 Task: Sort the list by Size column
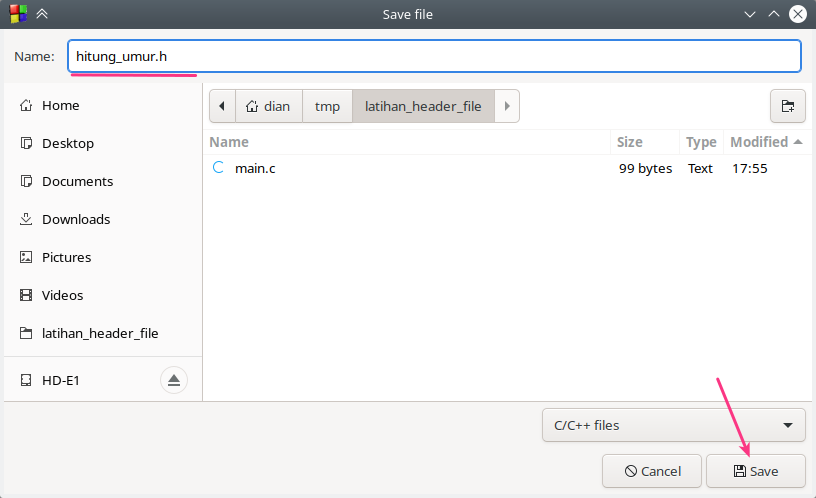click(x=630, y=142)
